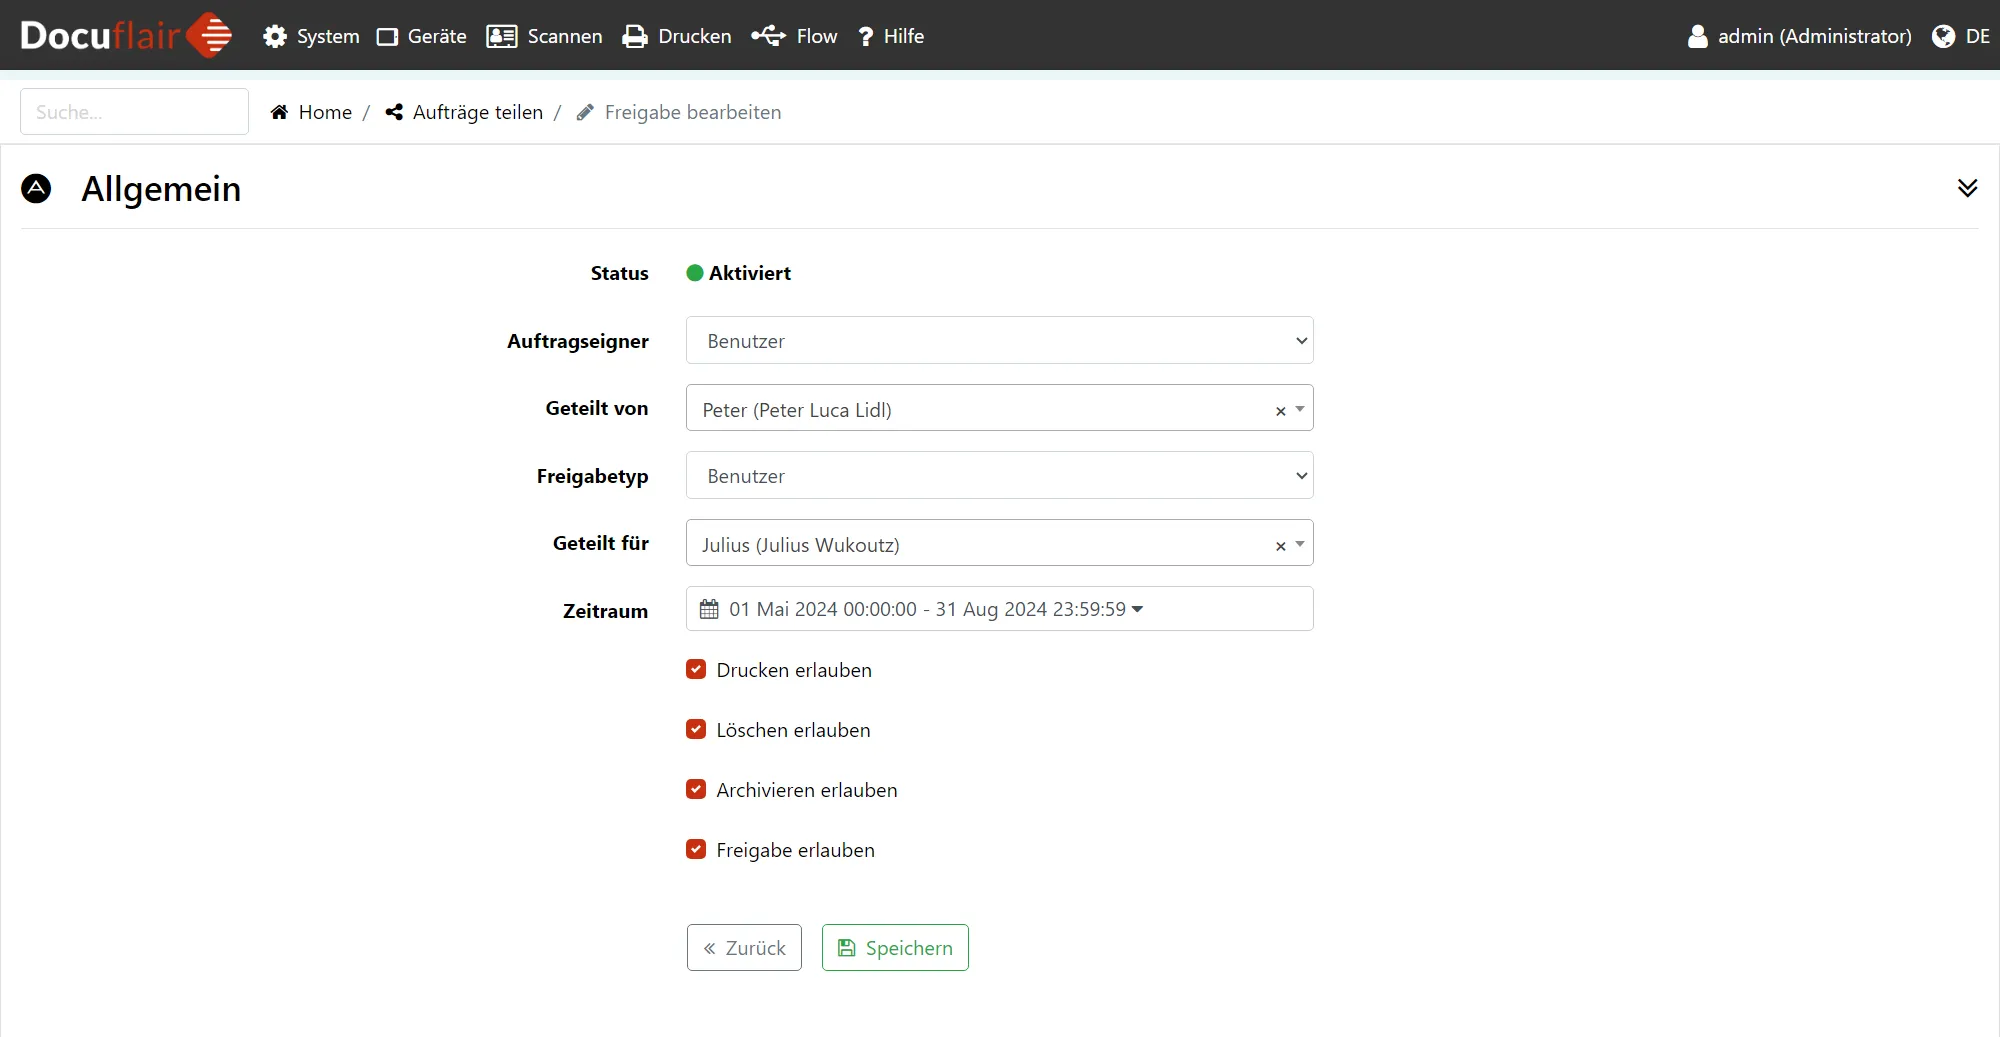Click the calendar icon in Zeitraum
The height and width of the screenshot is (1037, 2000).
tap(709, 609)
